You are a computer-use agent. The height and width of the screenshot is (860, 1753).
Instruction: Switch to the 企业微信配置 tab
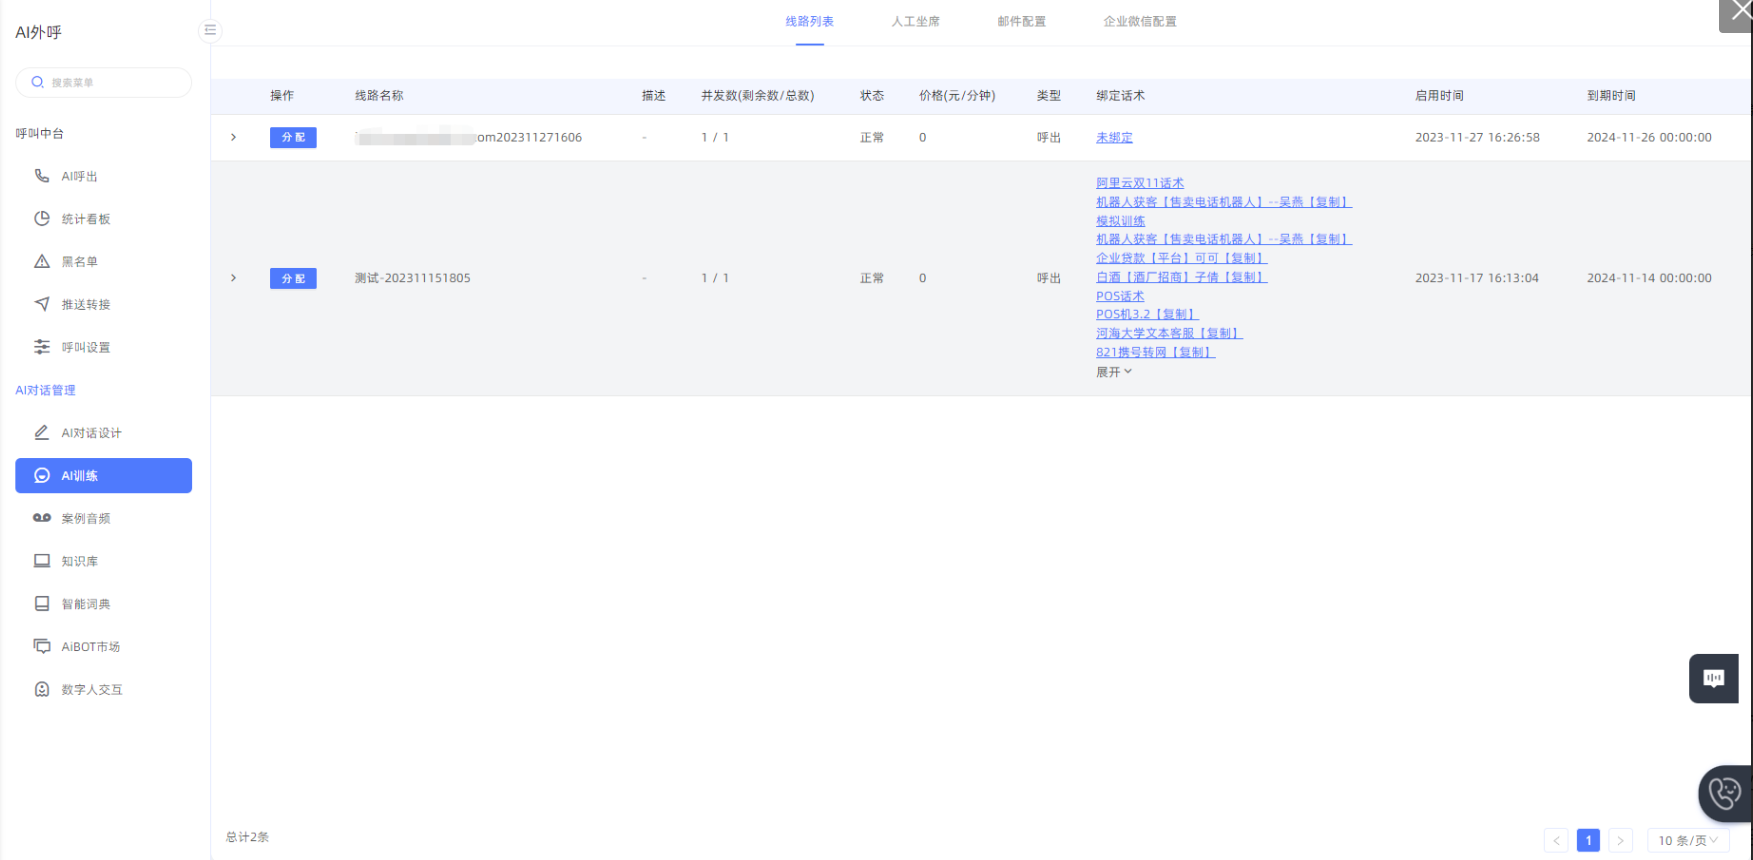click(x=1139, y=21)
